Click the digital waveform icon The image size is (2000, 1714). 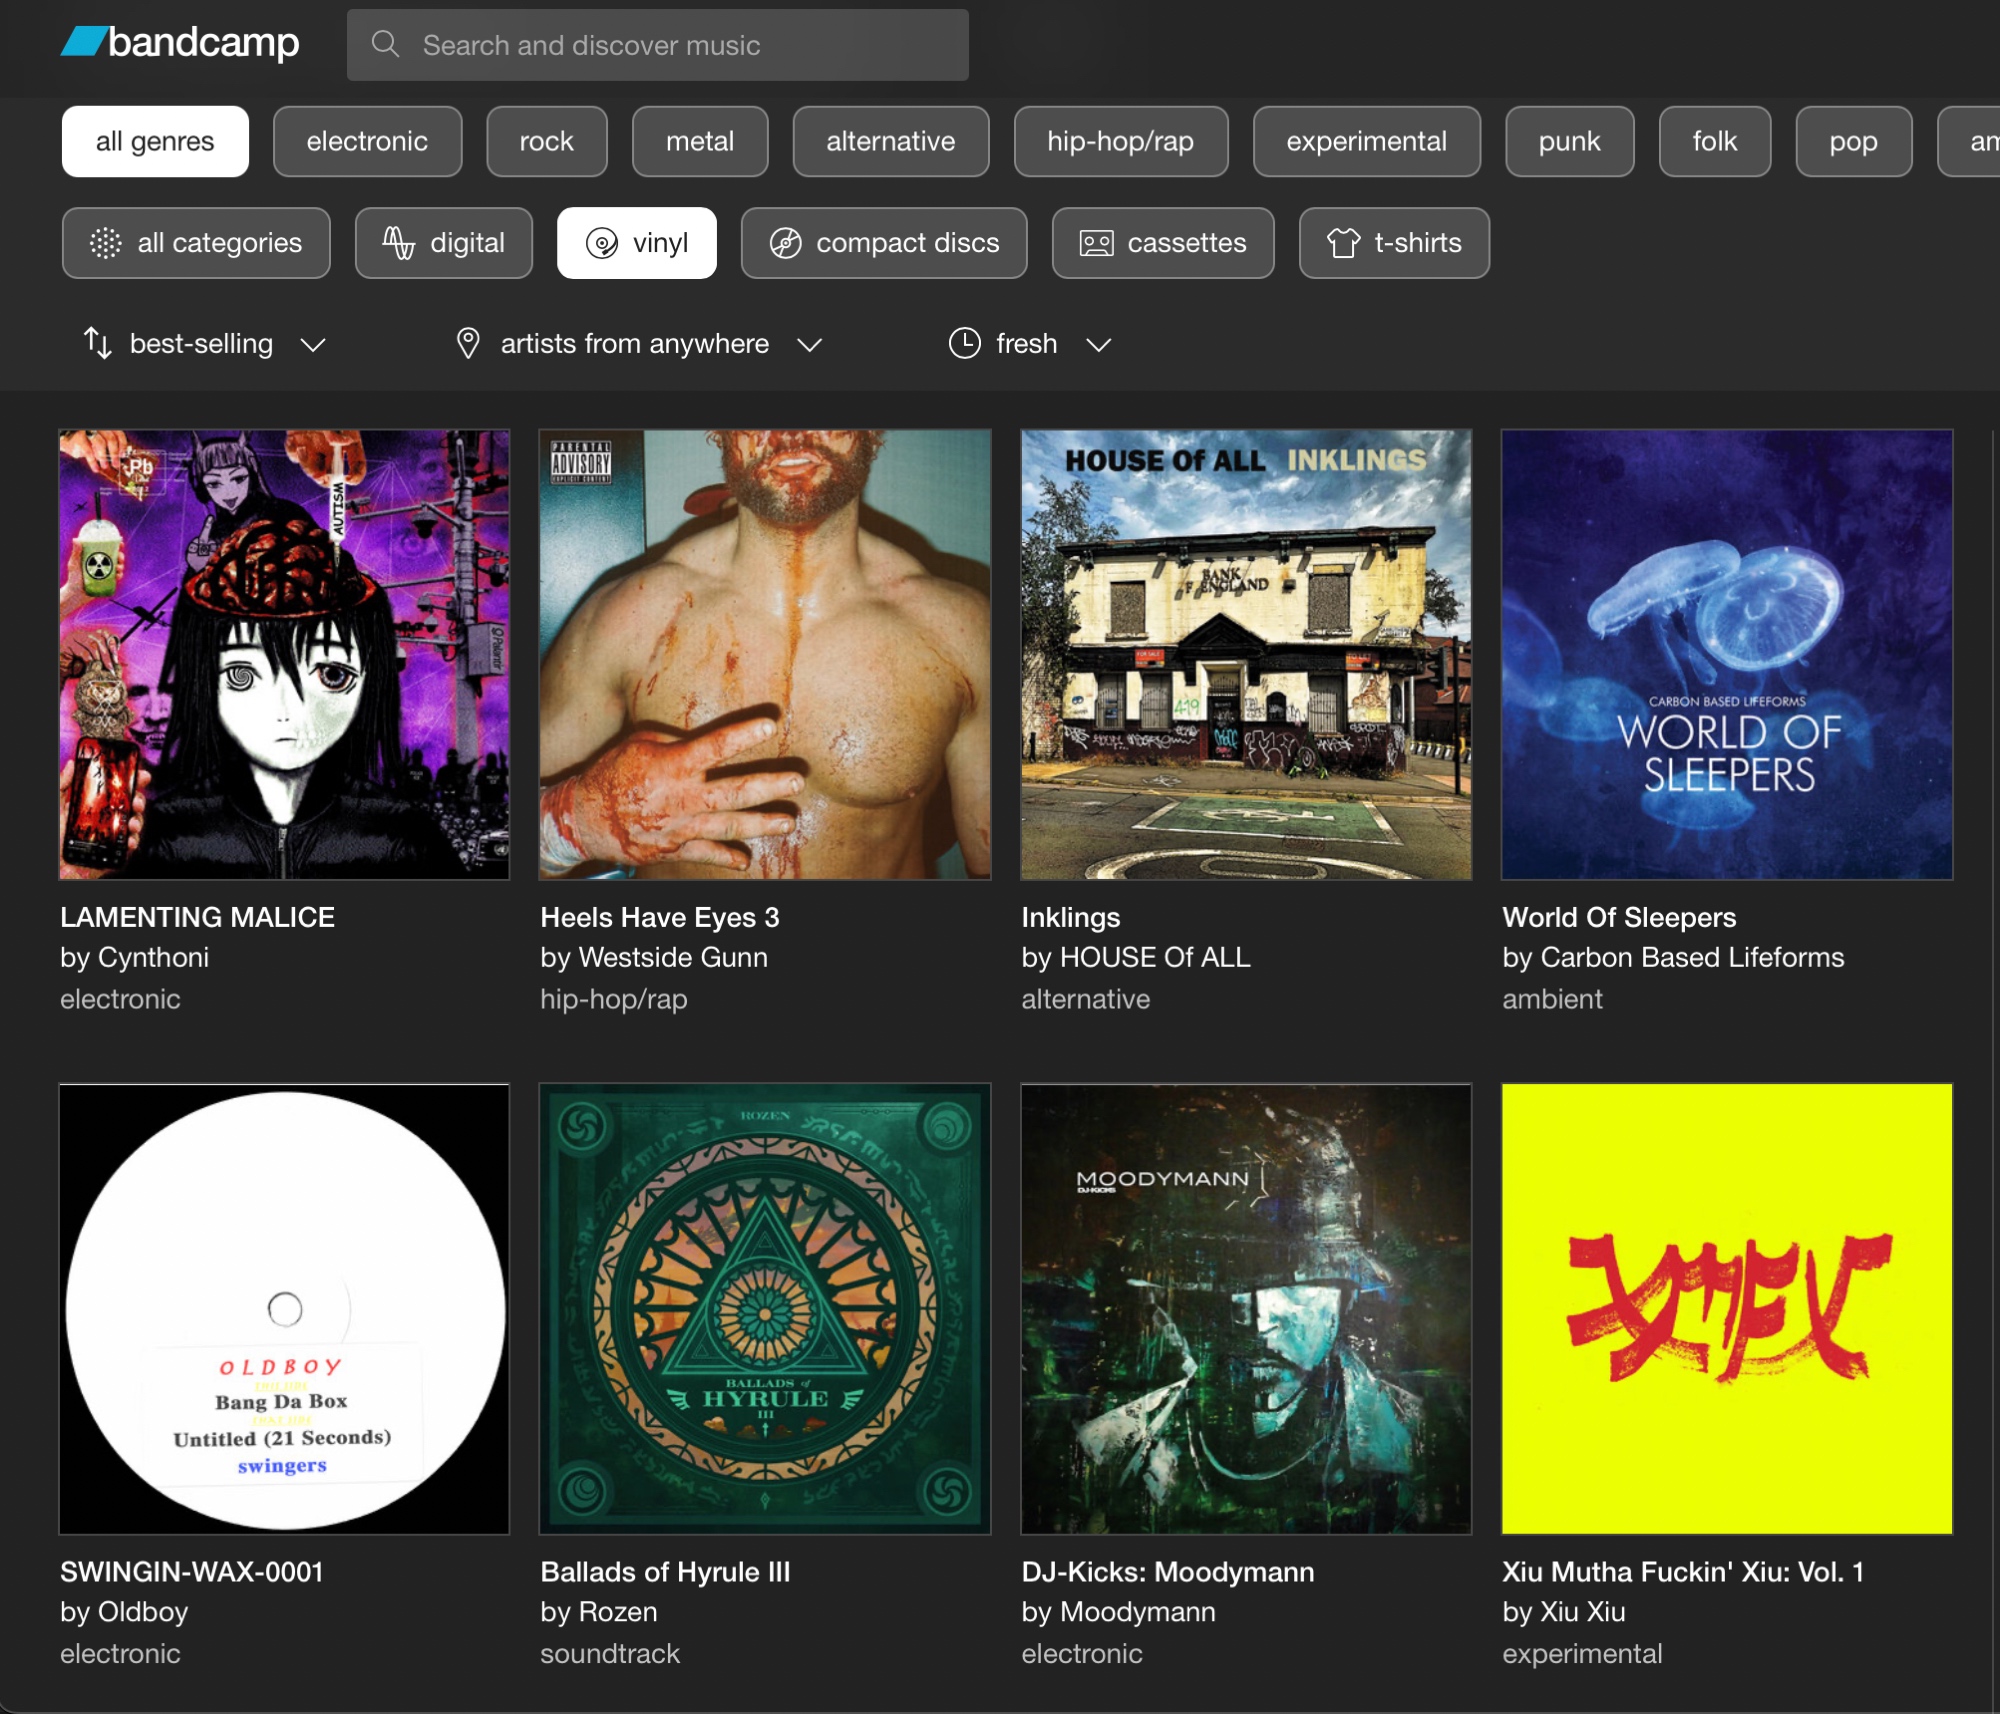coord(399,243)
